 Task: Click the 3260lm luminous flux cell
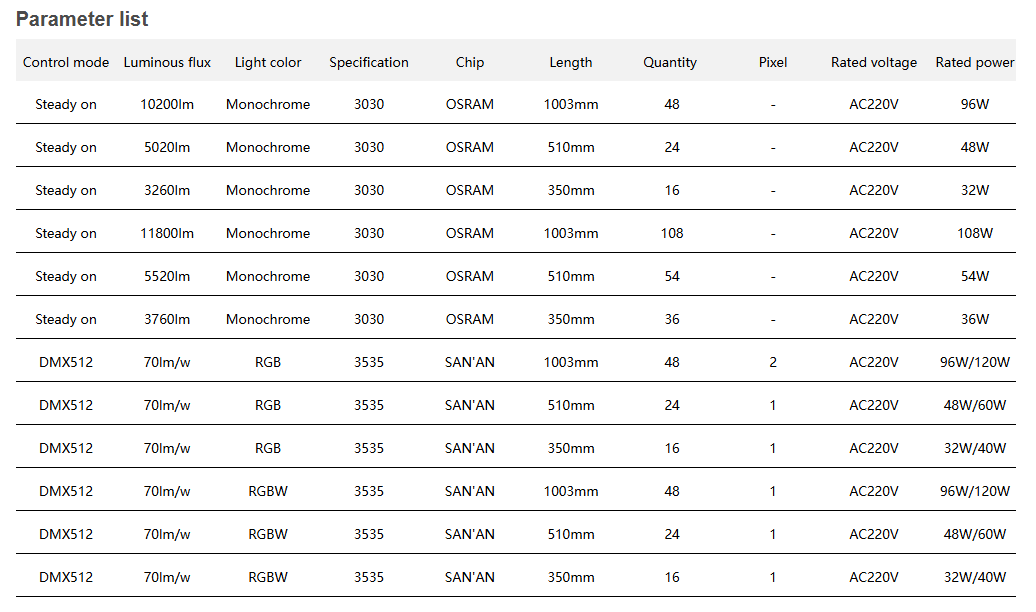[167, 190]
